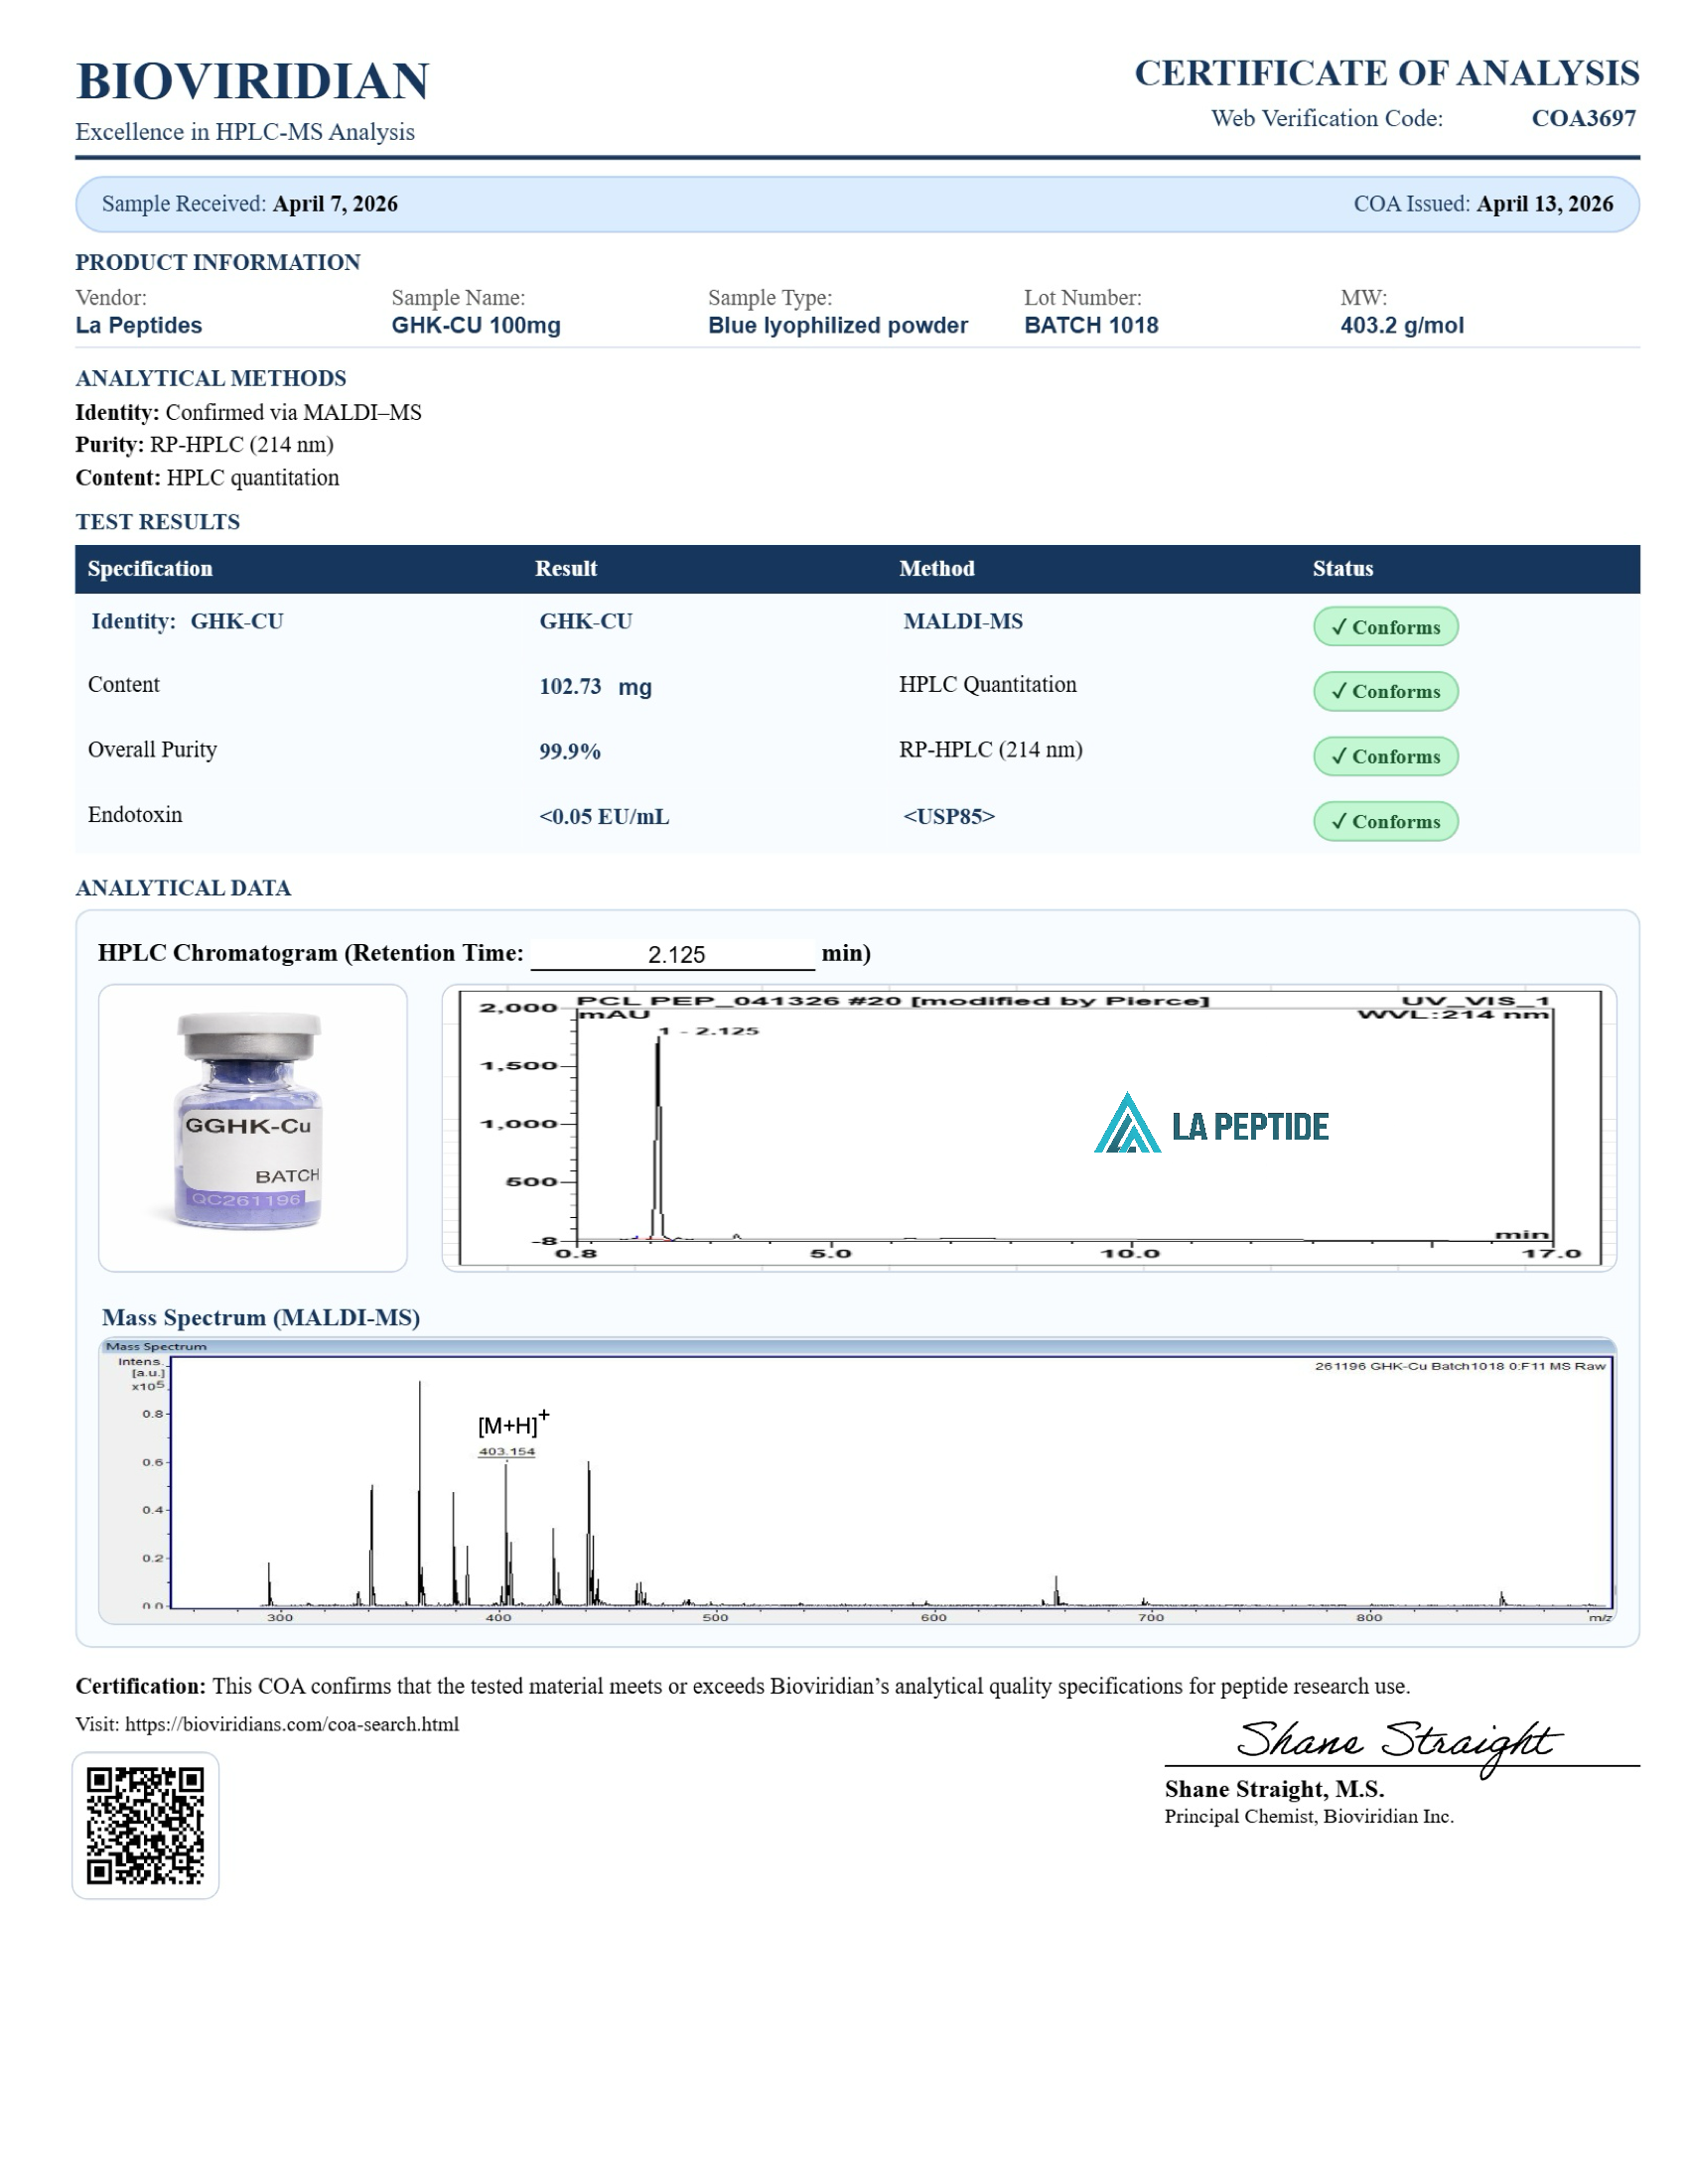Viewport: 1688px width, 2184px height.
Task: Open the bioviridians.com coa-search link
Action: pos(291,1724)
